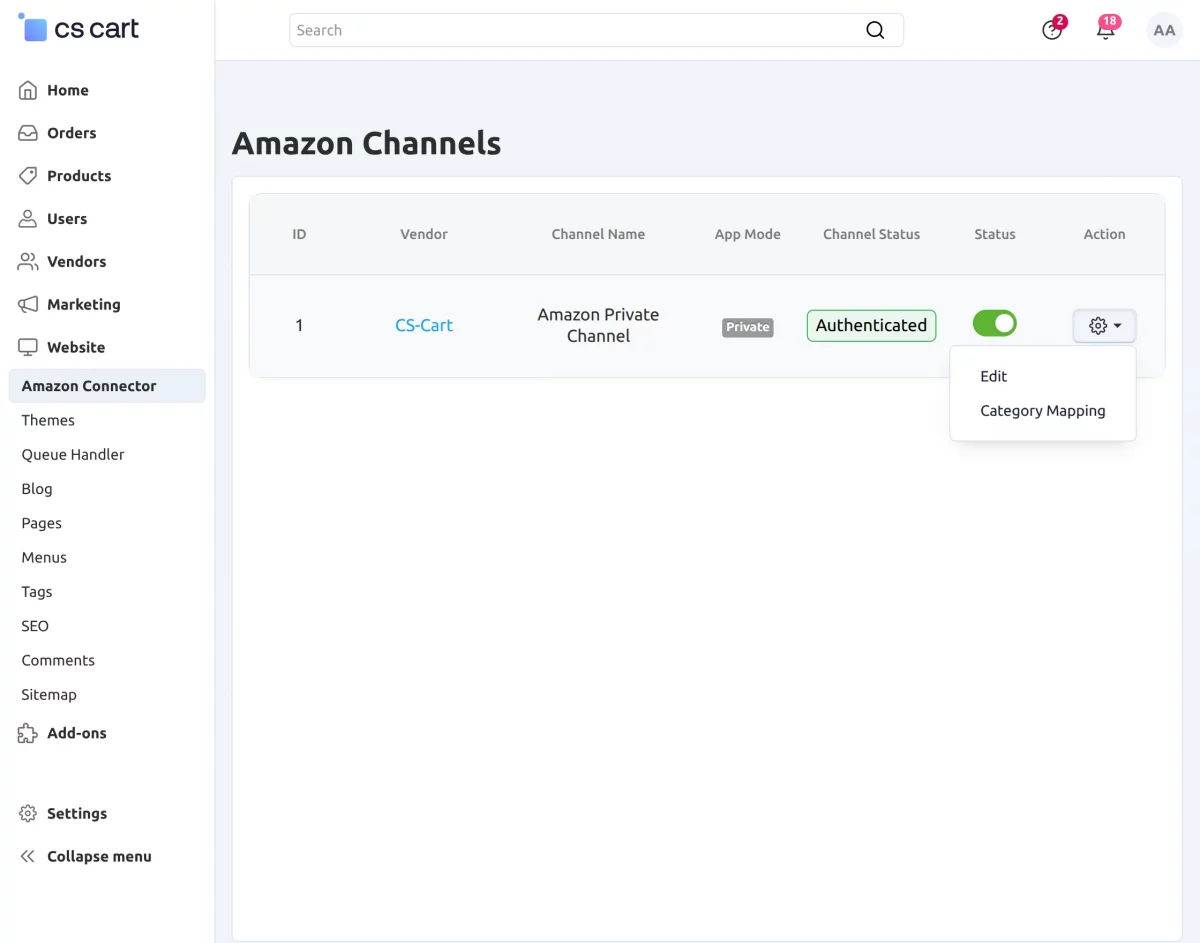
Task: Open Amazon Connector in sidebar
Action: click(x=107, y=386)
